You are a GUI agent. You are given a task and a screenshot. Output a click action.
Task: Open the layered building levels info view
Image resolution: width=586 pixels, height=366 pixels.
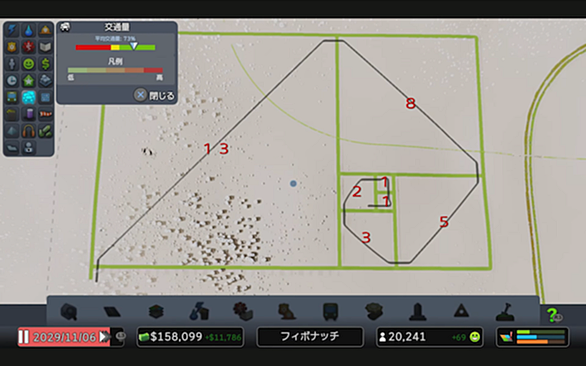pyautogui.click(x=45, y=80)
